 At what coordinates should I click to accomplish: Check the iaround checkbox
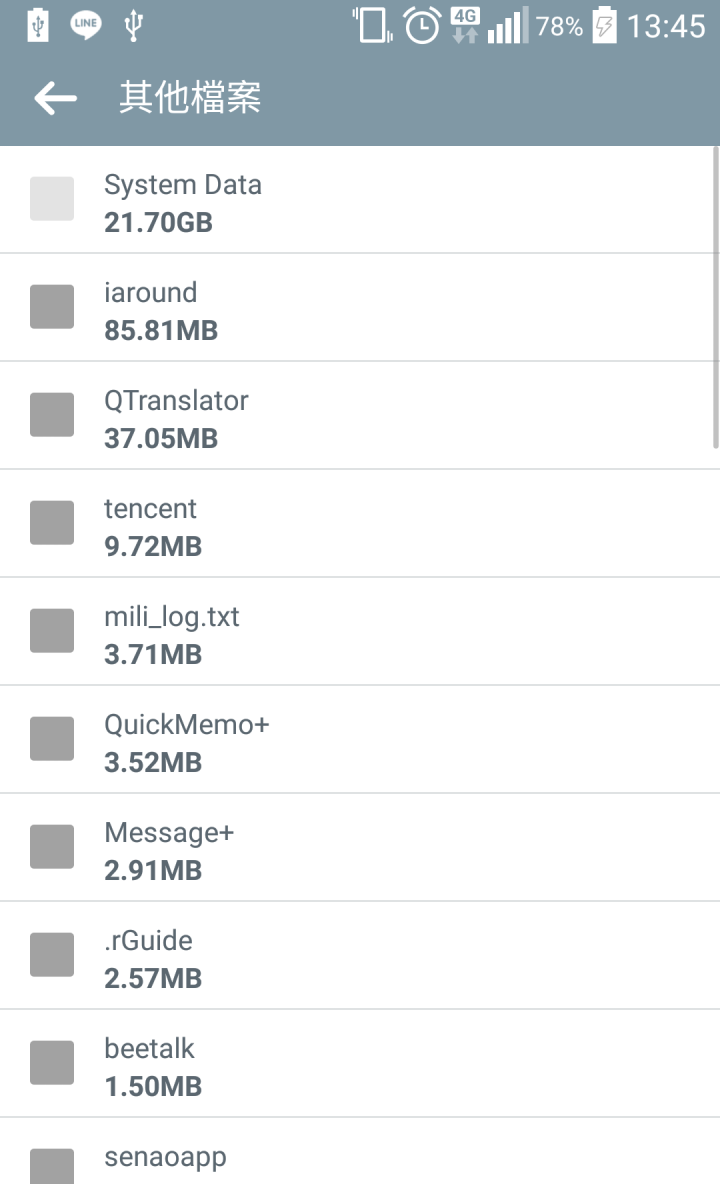(52, 307)
